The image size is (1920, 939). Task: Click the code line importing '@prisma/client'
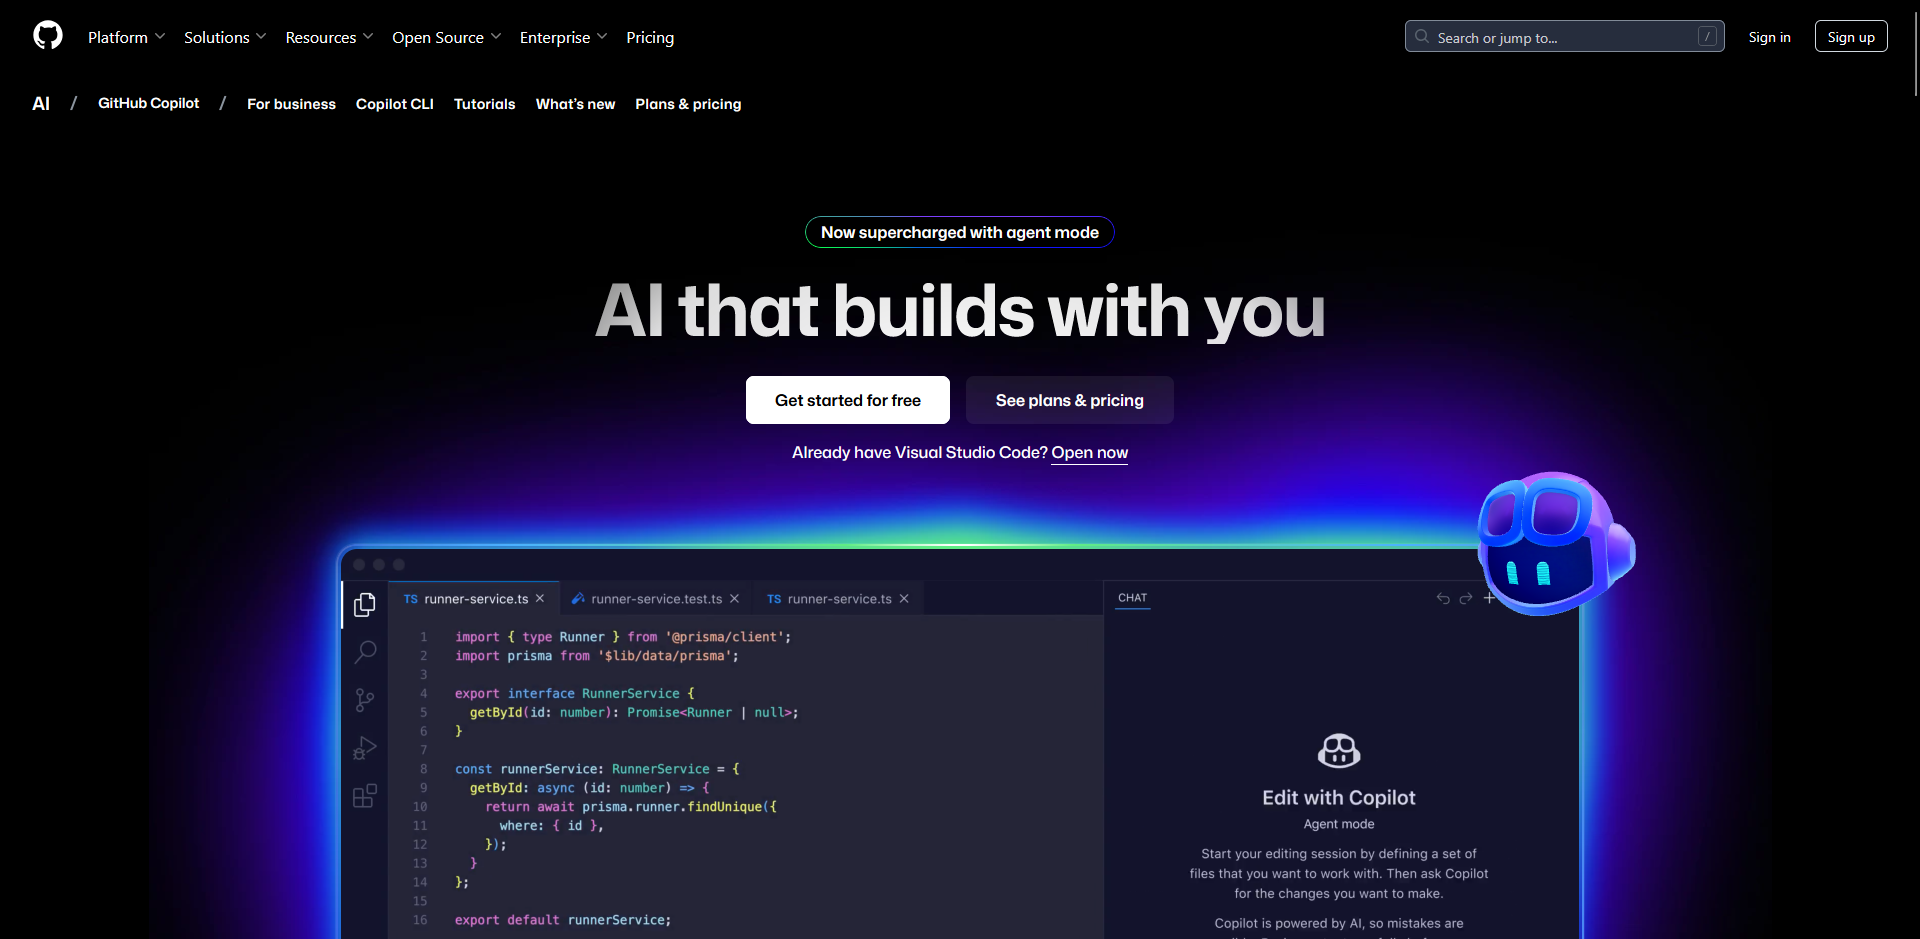click(x=623, y=637)
